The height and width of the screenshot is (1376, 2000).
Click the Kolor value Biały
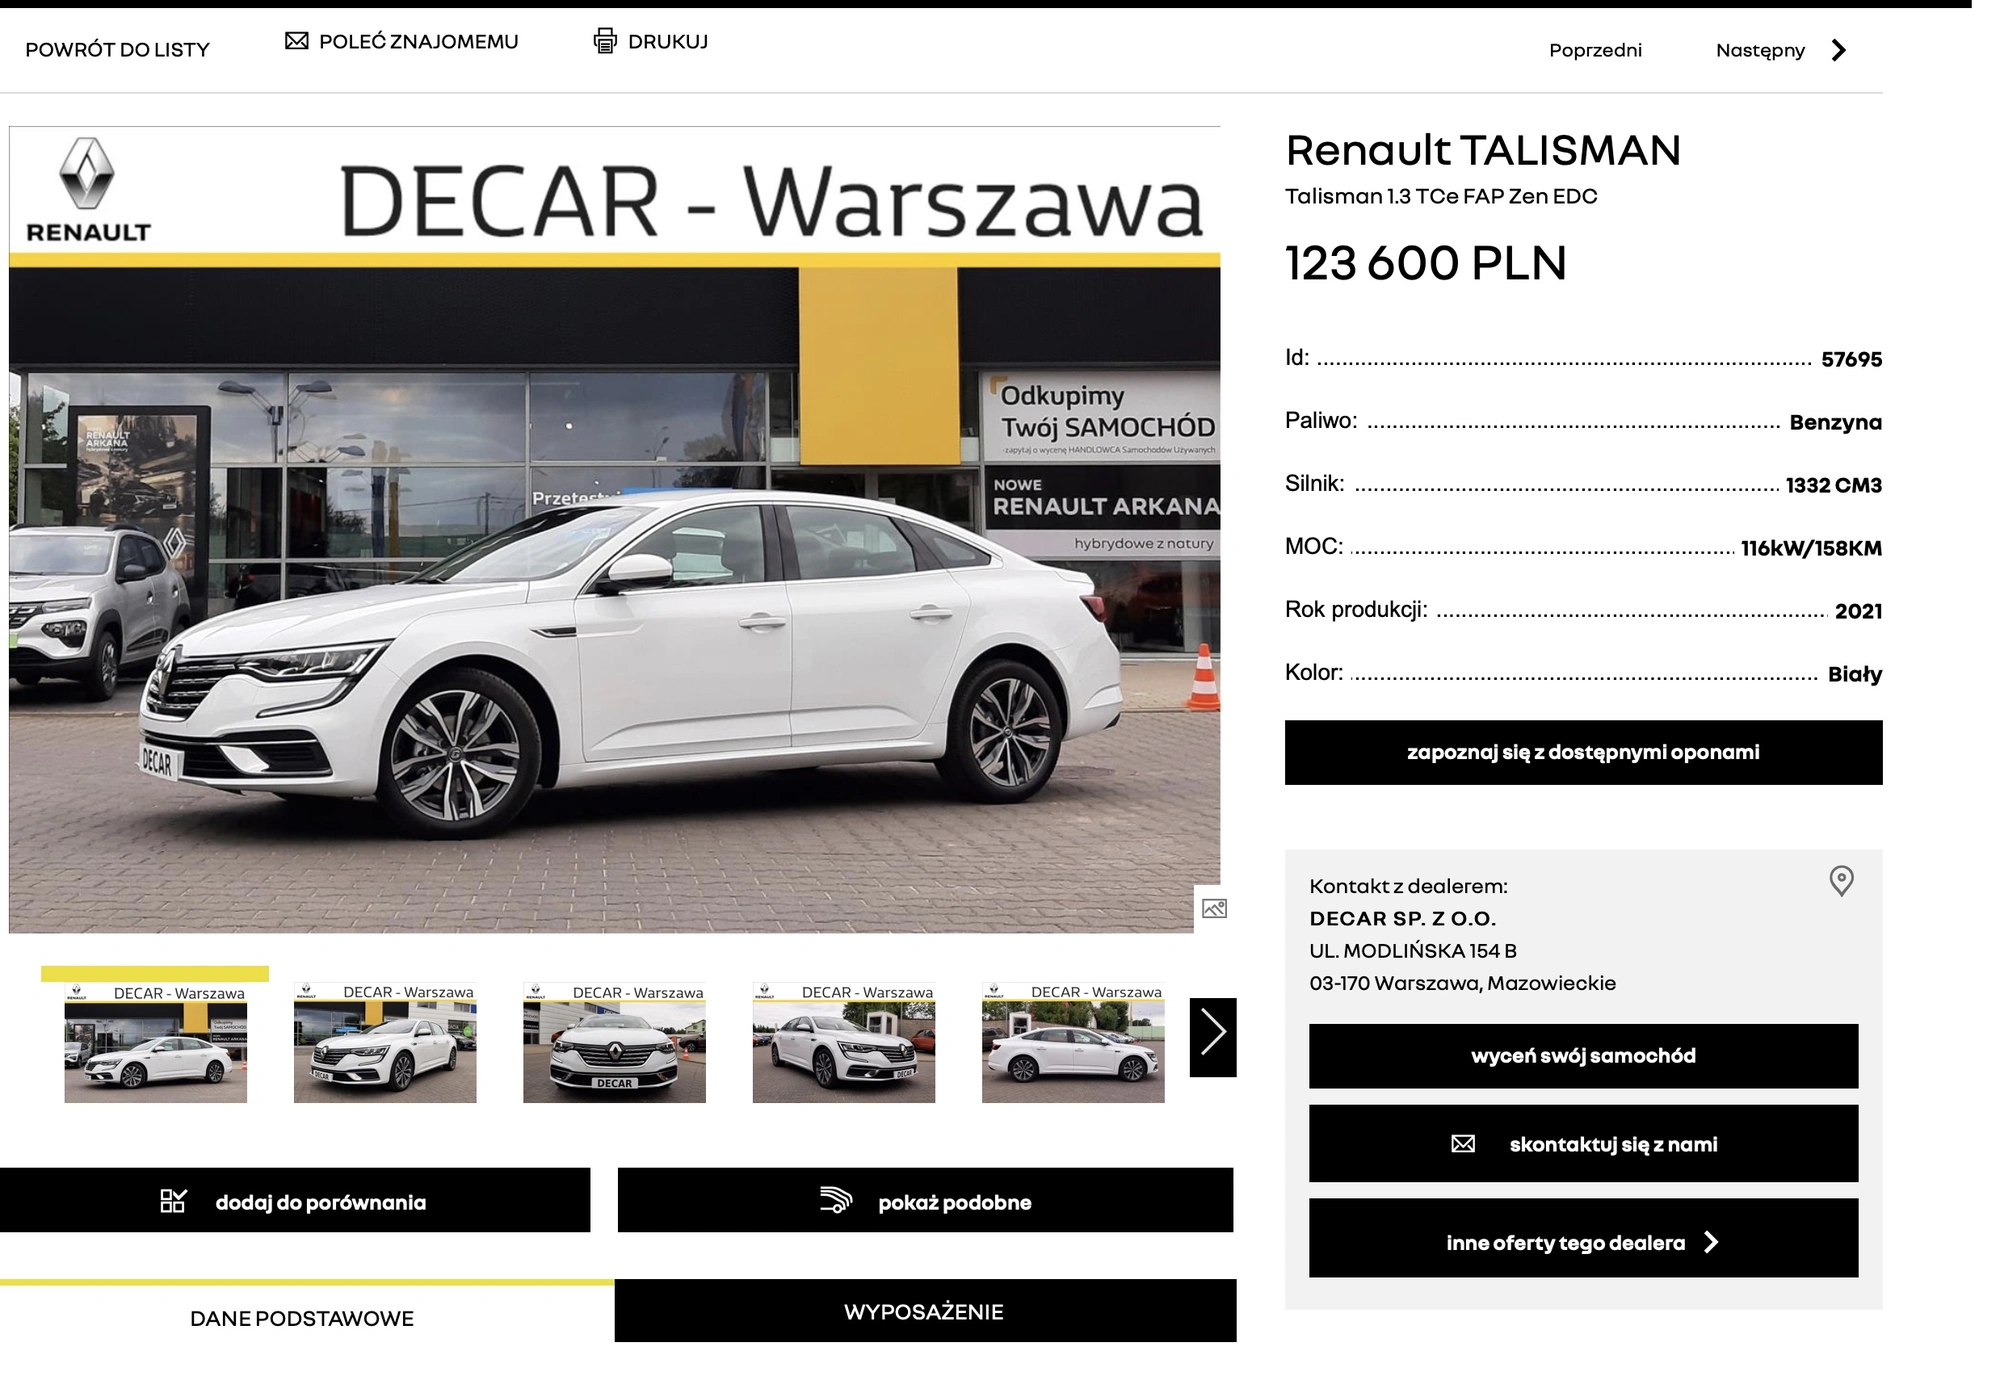[1855, 674]
